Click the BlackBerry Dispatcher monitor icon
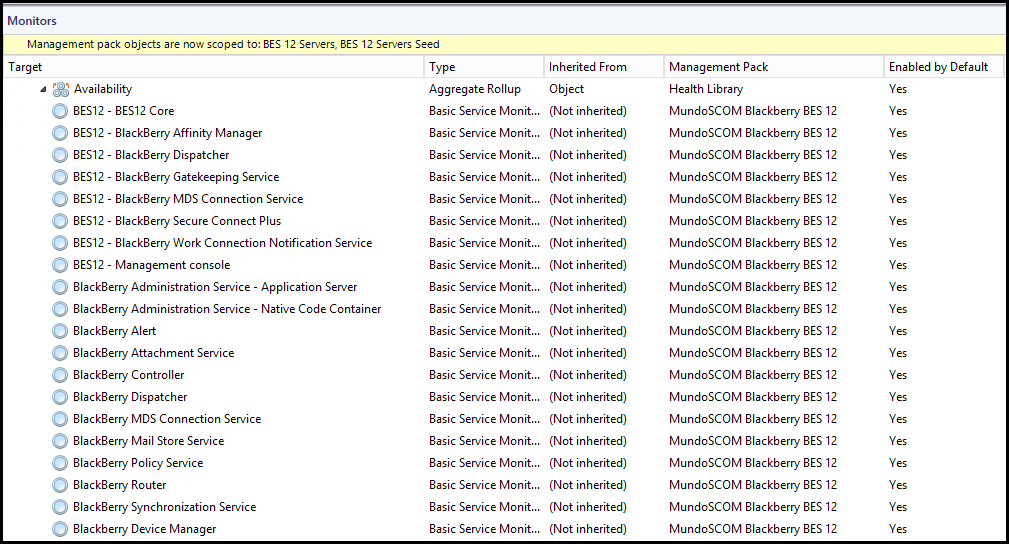Screen dimensions: 1009x544 tap(60, 397)
